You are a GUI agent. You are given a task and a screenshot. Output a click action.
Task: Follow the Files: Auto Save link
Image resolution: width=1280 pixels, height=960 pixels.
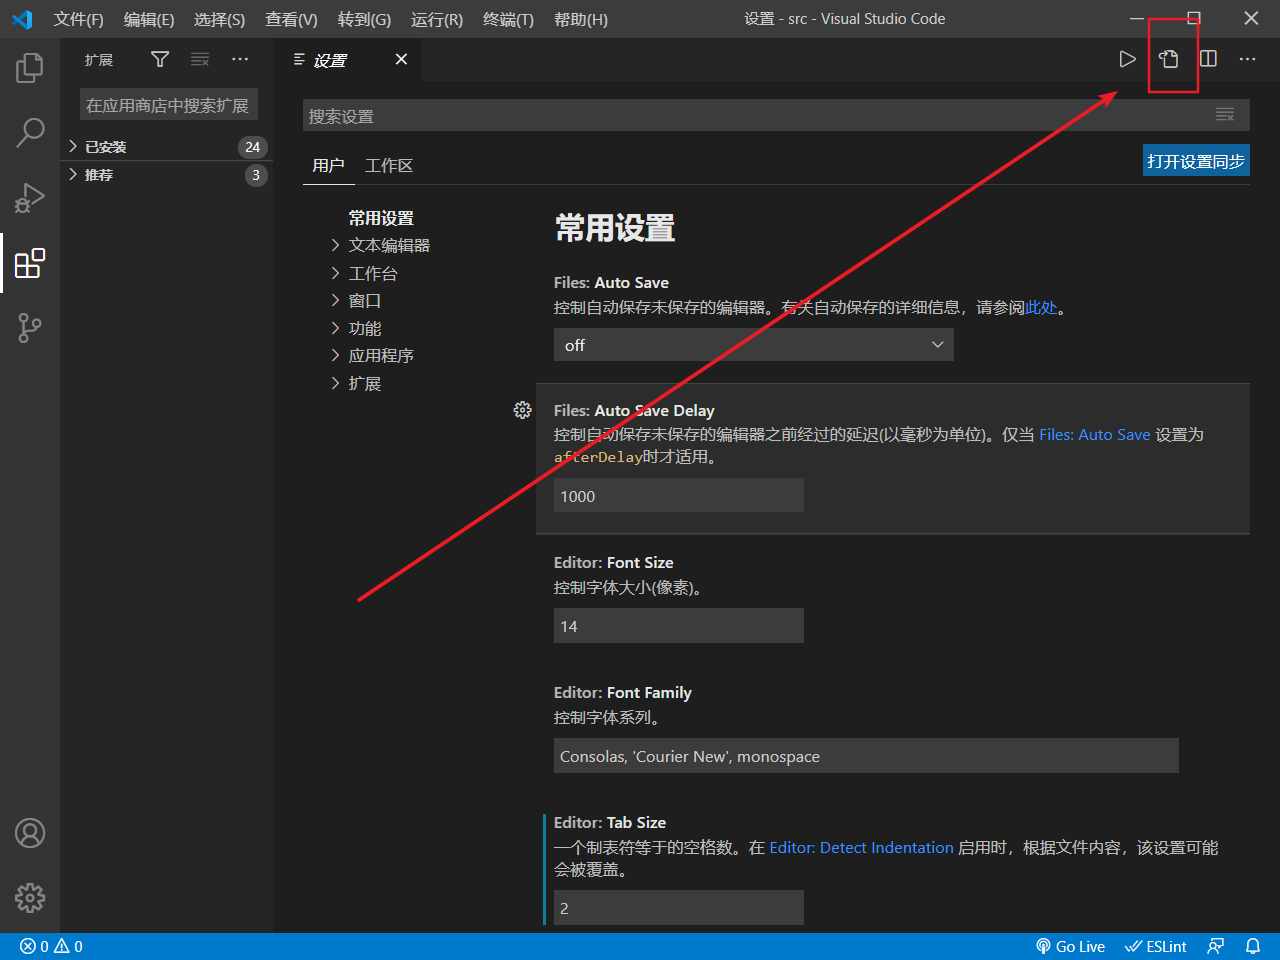(x=1095, y=434)
